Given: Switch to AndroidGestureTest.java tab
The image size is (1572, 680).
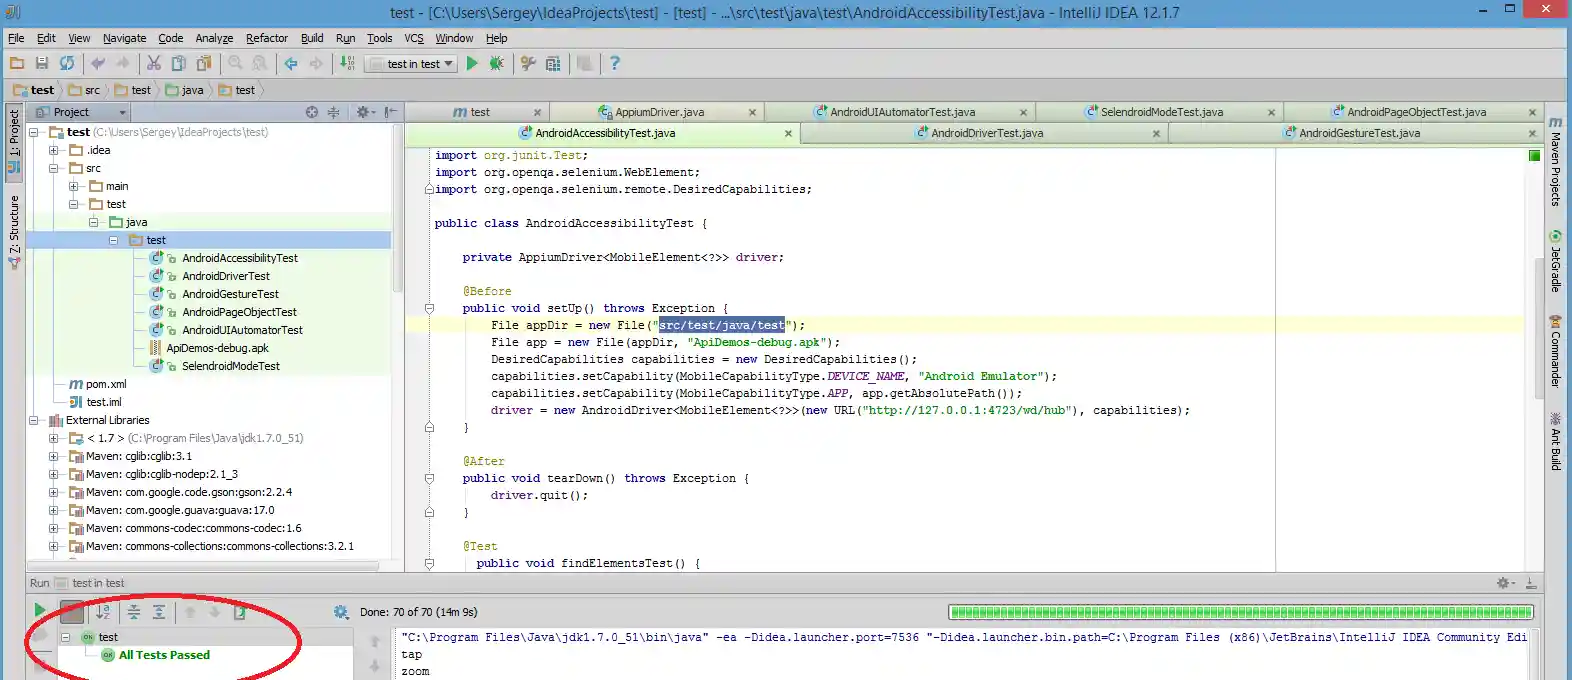Looking at the screenshot, I should [1358, 133].
